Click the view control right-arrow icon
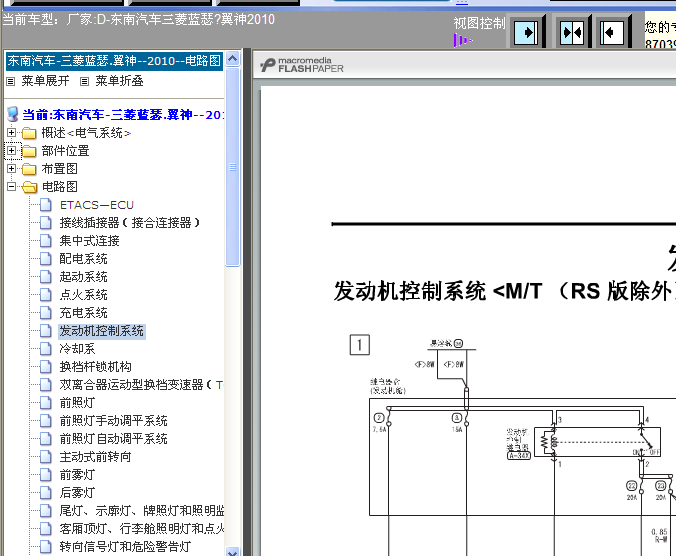This screenshot has height=556, width=676. coord(526,32)
